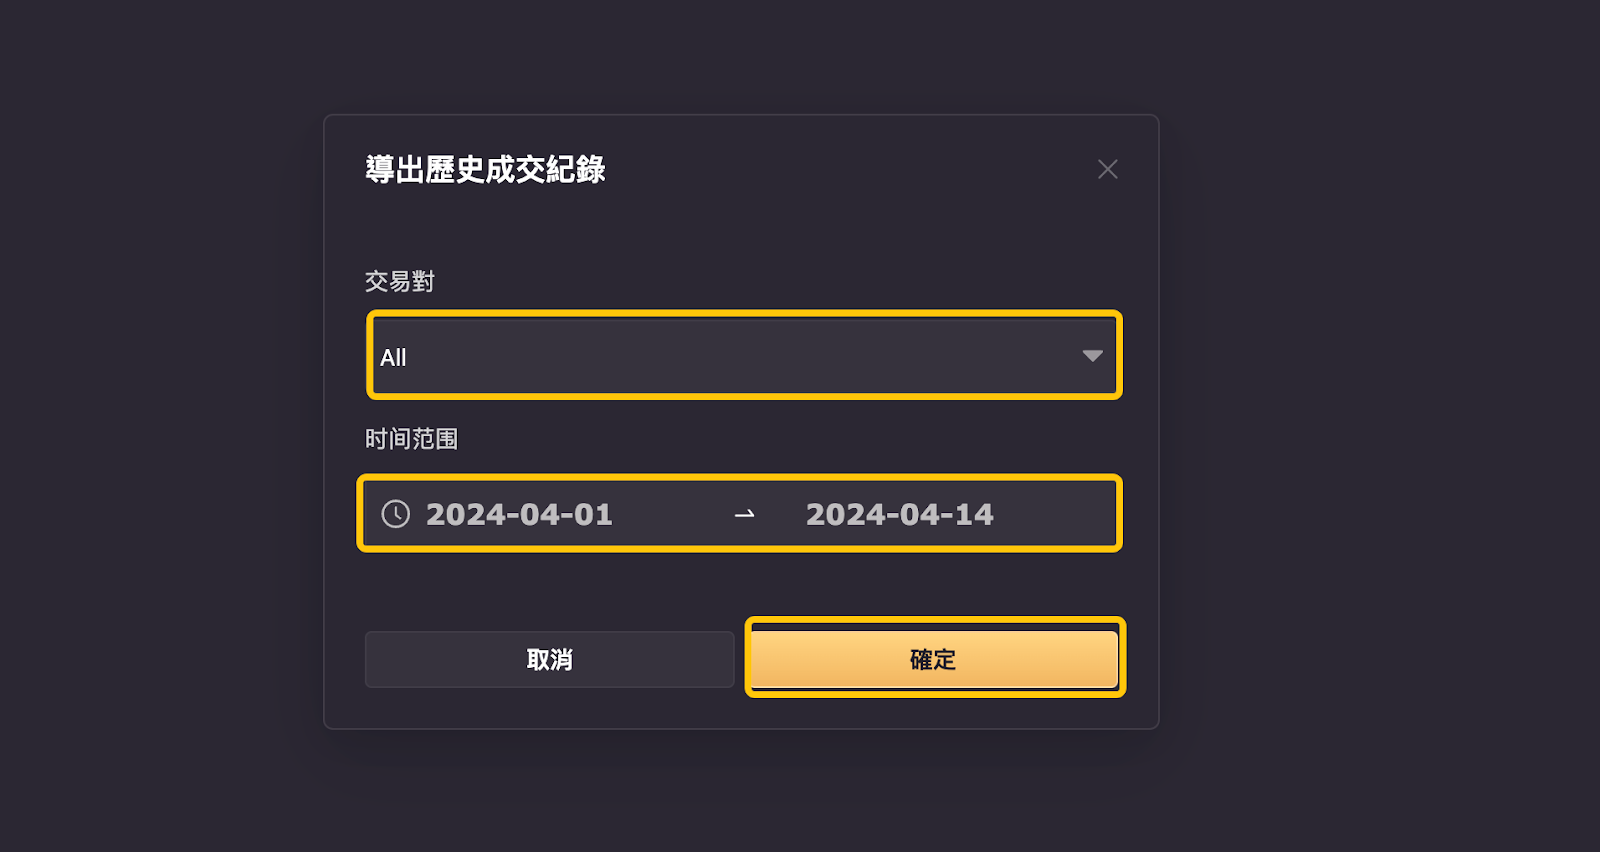Viewport: 1600px width, 852px height.
Task: Open the 交易對 trading pair dropdown
Action: (x=744, y=356)
